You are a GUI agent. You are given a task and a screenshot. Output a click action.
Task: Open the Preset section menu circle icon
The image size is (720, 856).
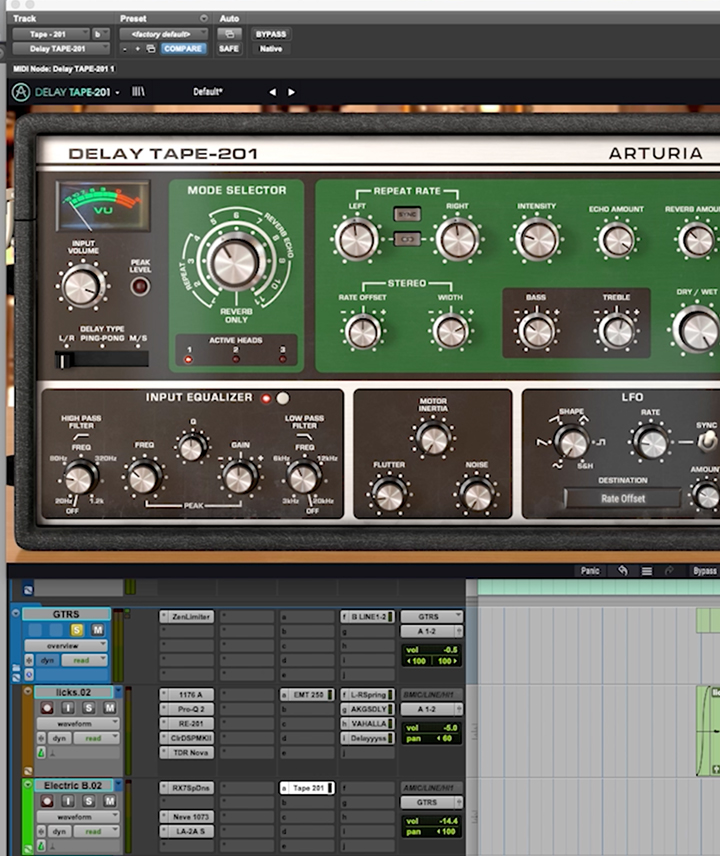coord(204,19)
